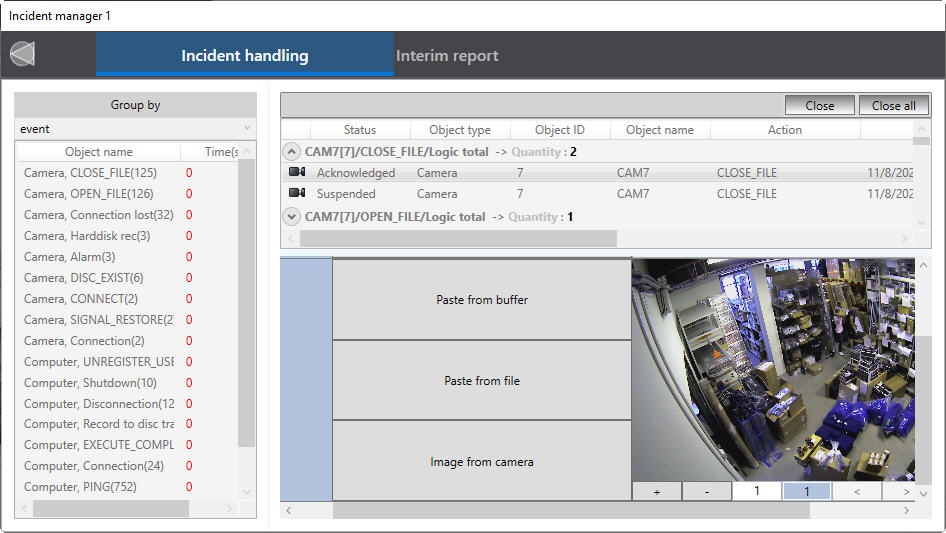The width and height of the screenshot is (946, 533).
Task: Select the Incident handling tab
Action: pos(244,56)
